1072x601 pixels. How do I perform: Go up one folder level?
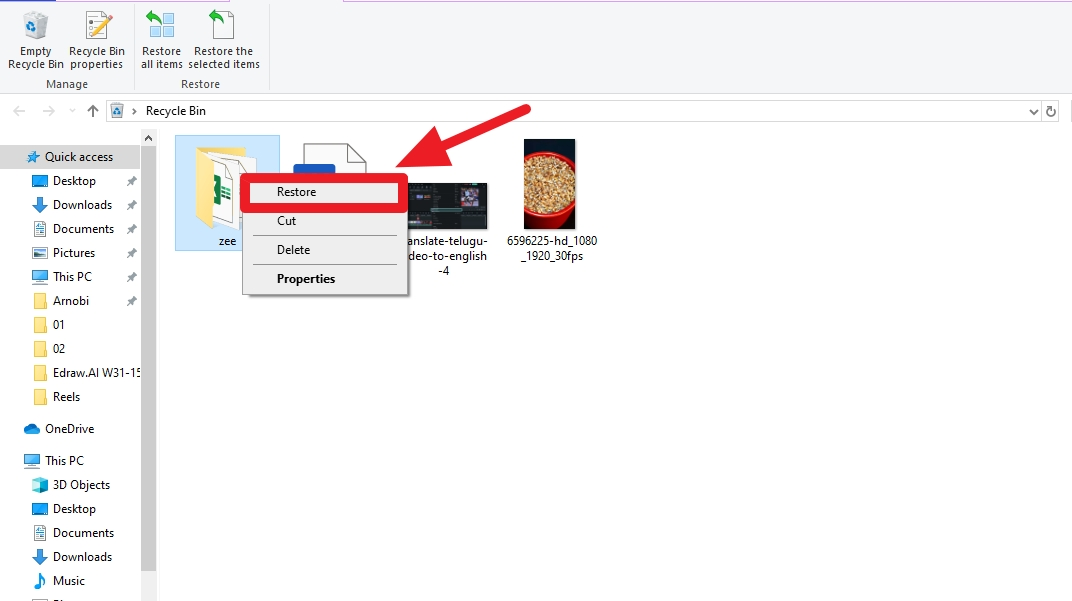[x=92, y=111]
